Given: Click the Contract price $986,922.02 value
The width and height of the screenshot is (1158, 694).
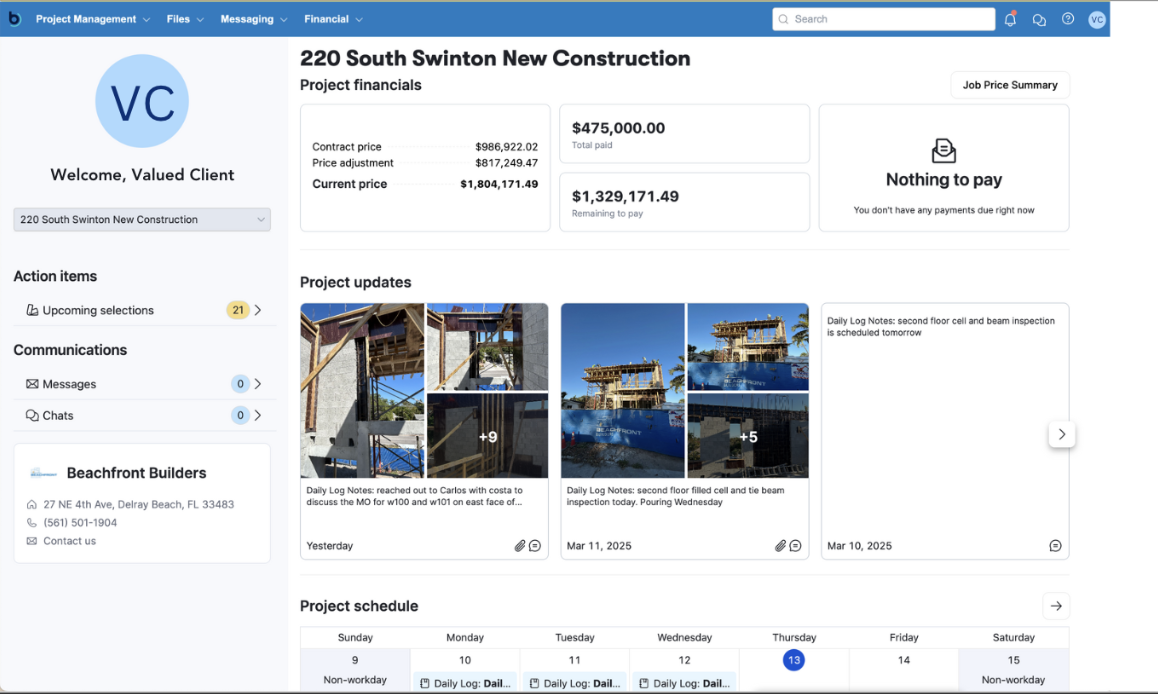Looking at the screenshot, I should [507, 147].
